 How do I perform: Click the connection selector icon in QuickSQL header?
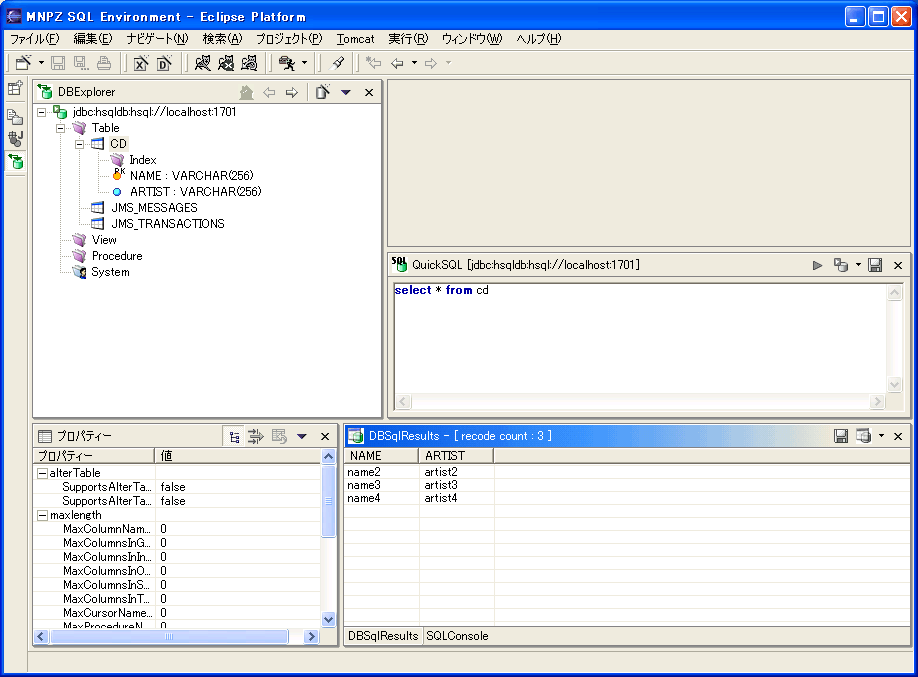(841, 265)
